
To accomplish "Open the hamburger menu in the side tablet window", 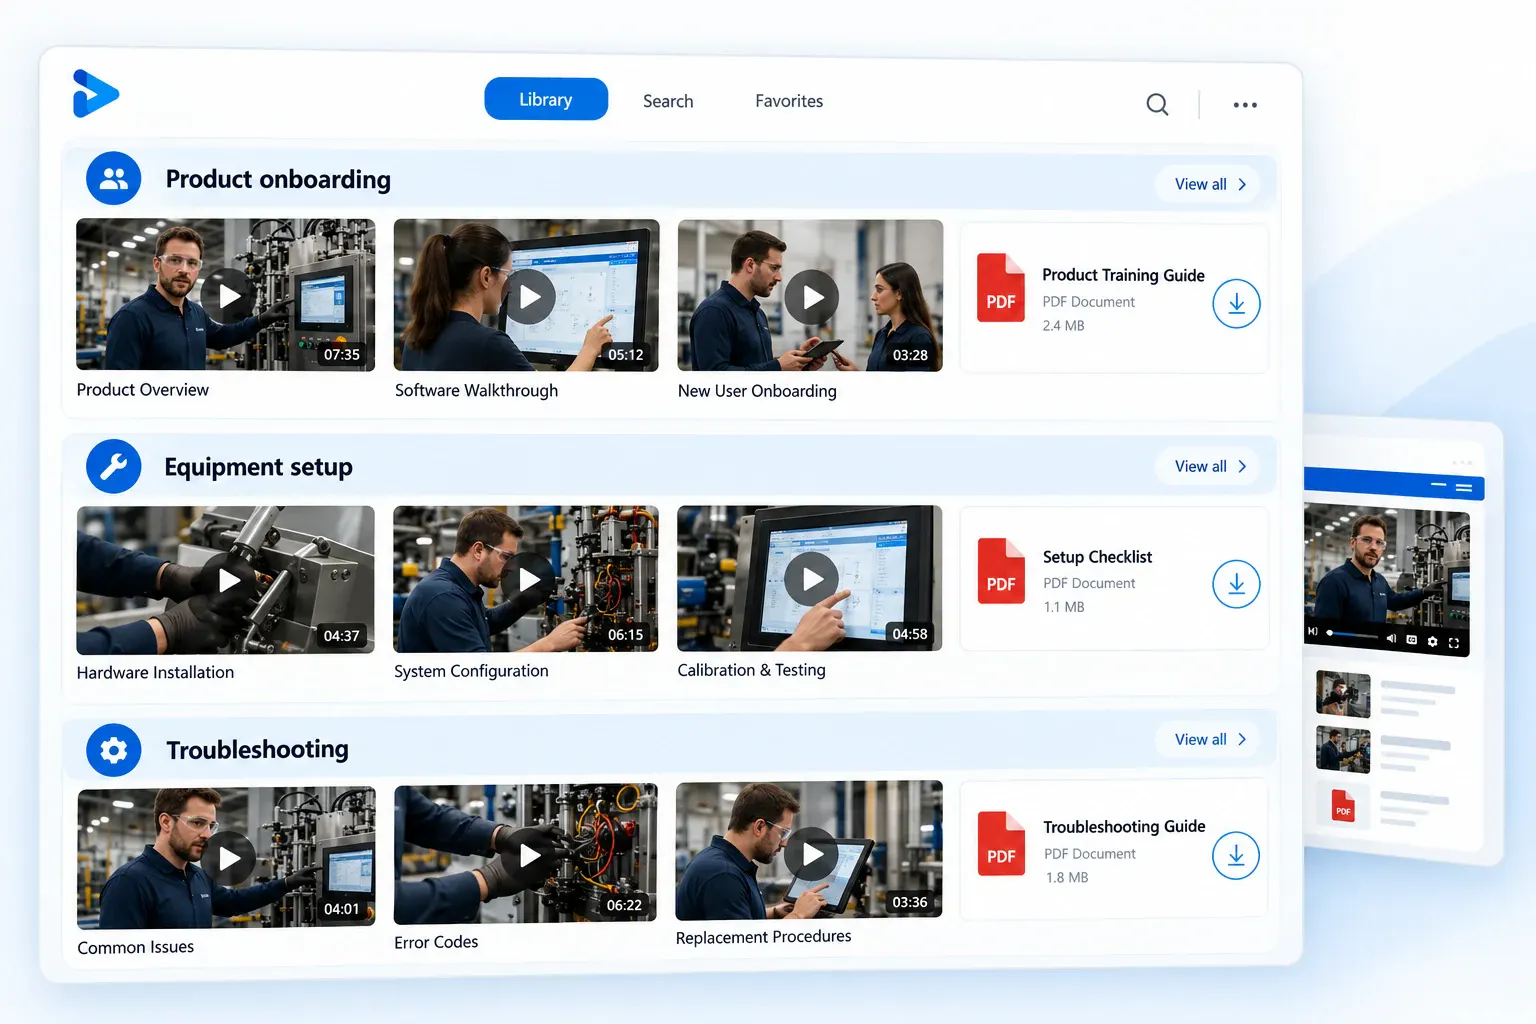I will 1464,488.
